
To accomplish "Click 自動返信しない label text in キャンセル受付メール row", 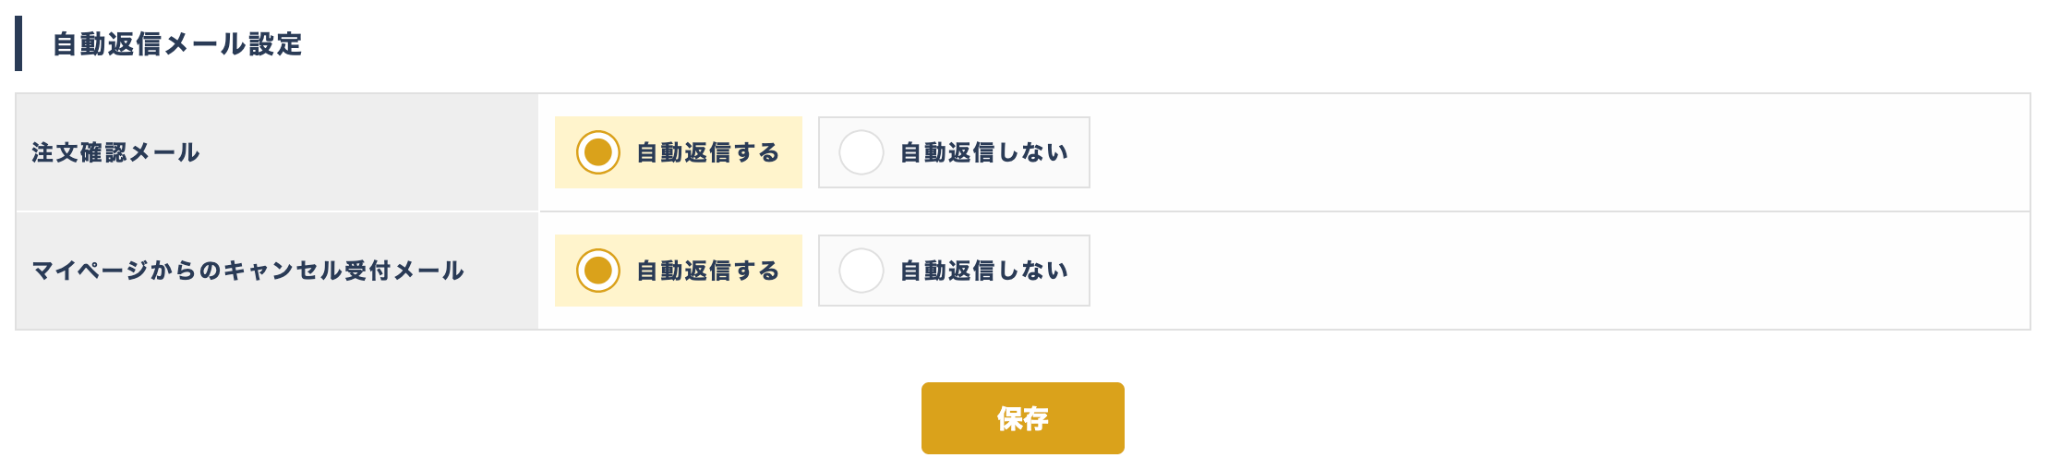I will (984, 271).
